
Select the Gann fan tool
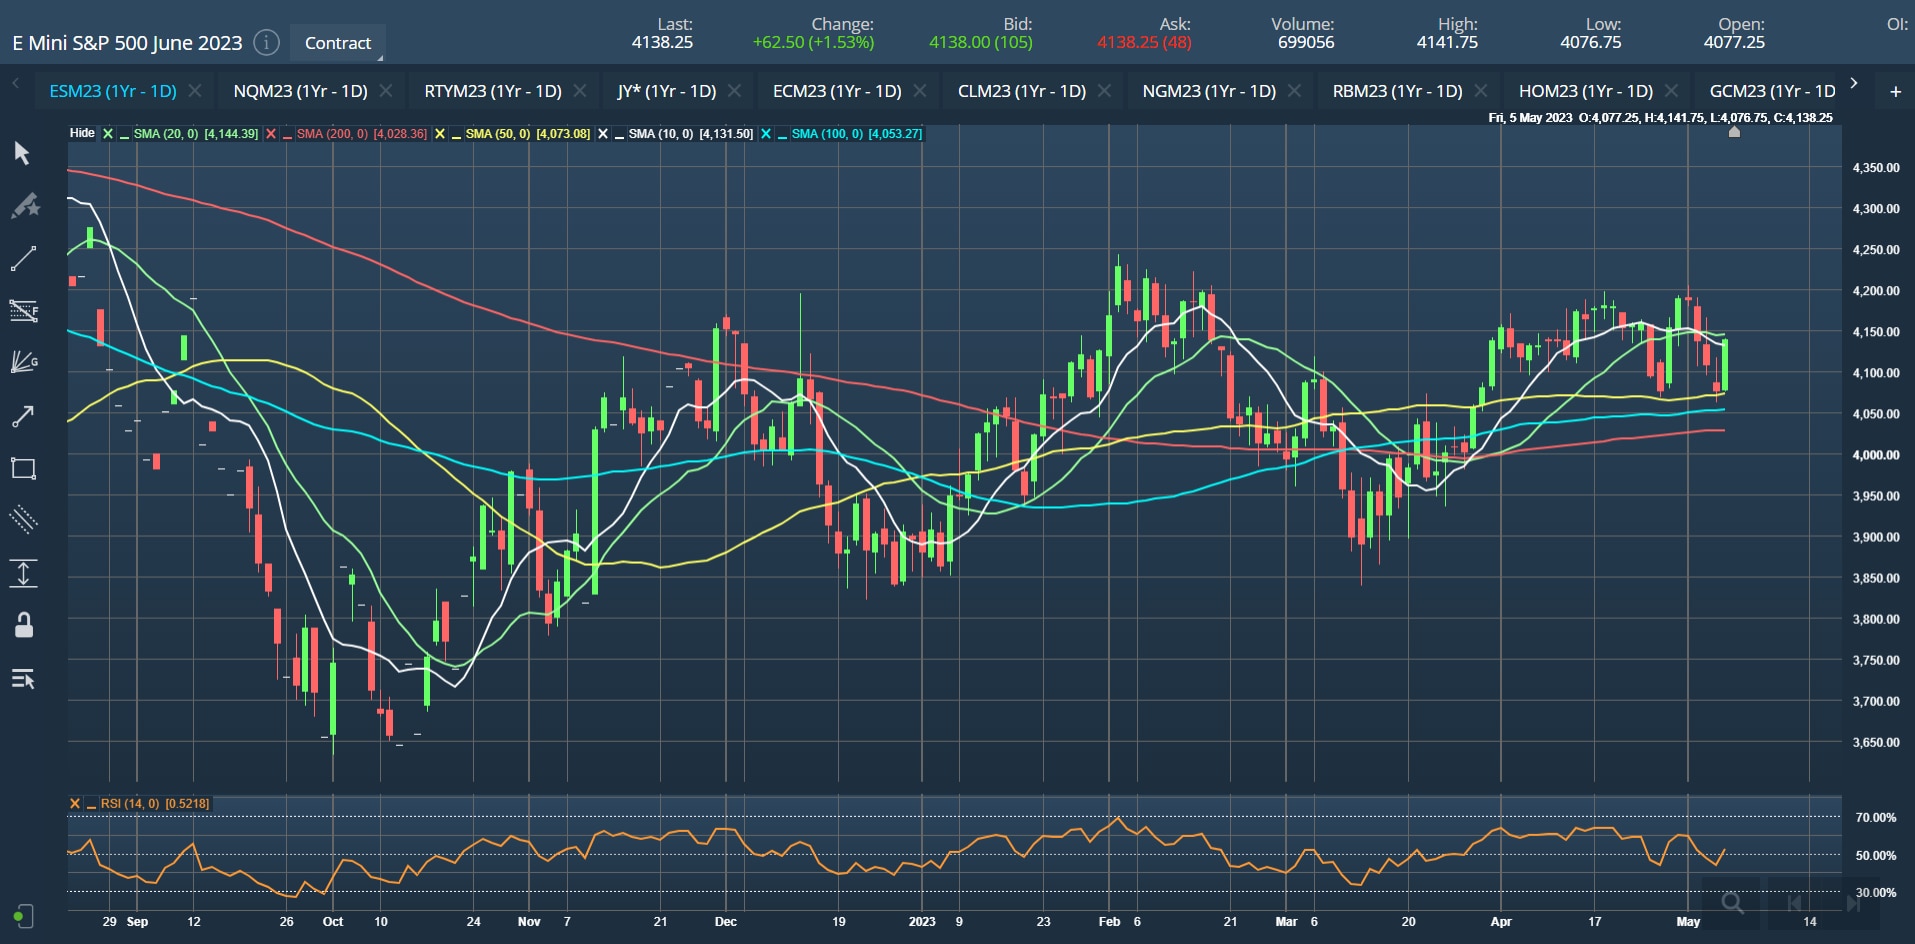tap(23, 362)
